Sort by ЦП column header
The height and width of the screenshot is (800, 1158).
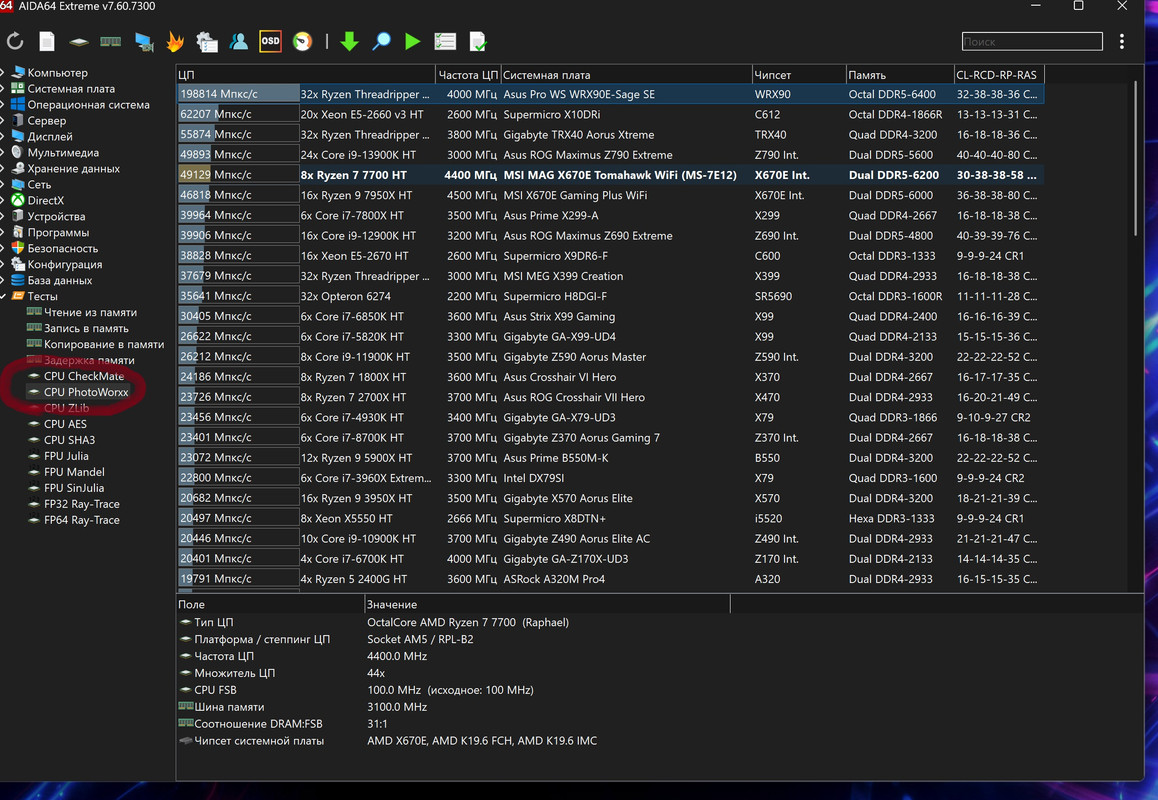coord(306,75)
